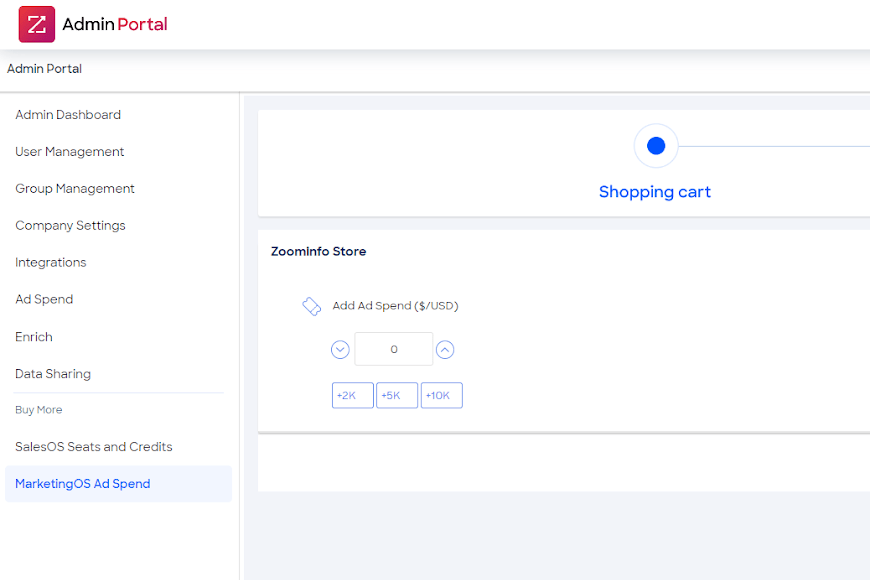Click the Admin Portal breadcrumb
Viewport: 870px width, 580px height.
(x=45, y=69)
